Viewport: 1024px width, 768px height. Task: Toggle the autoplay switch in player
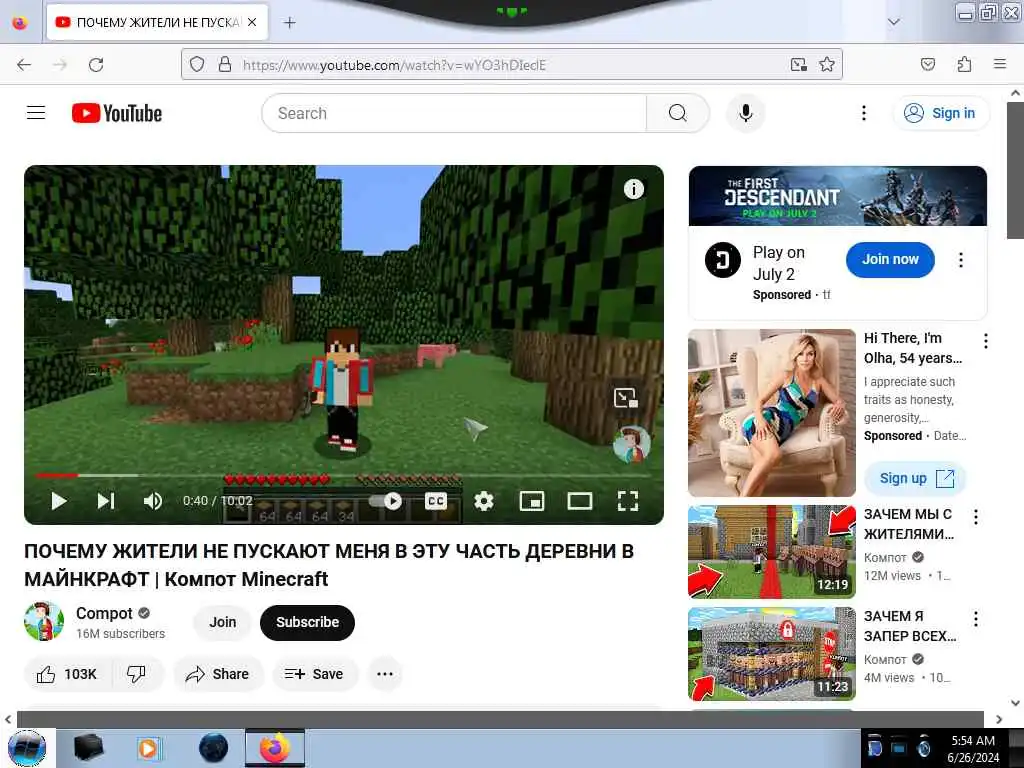coord(387,501)
